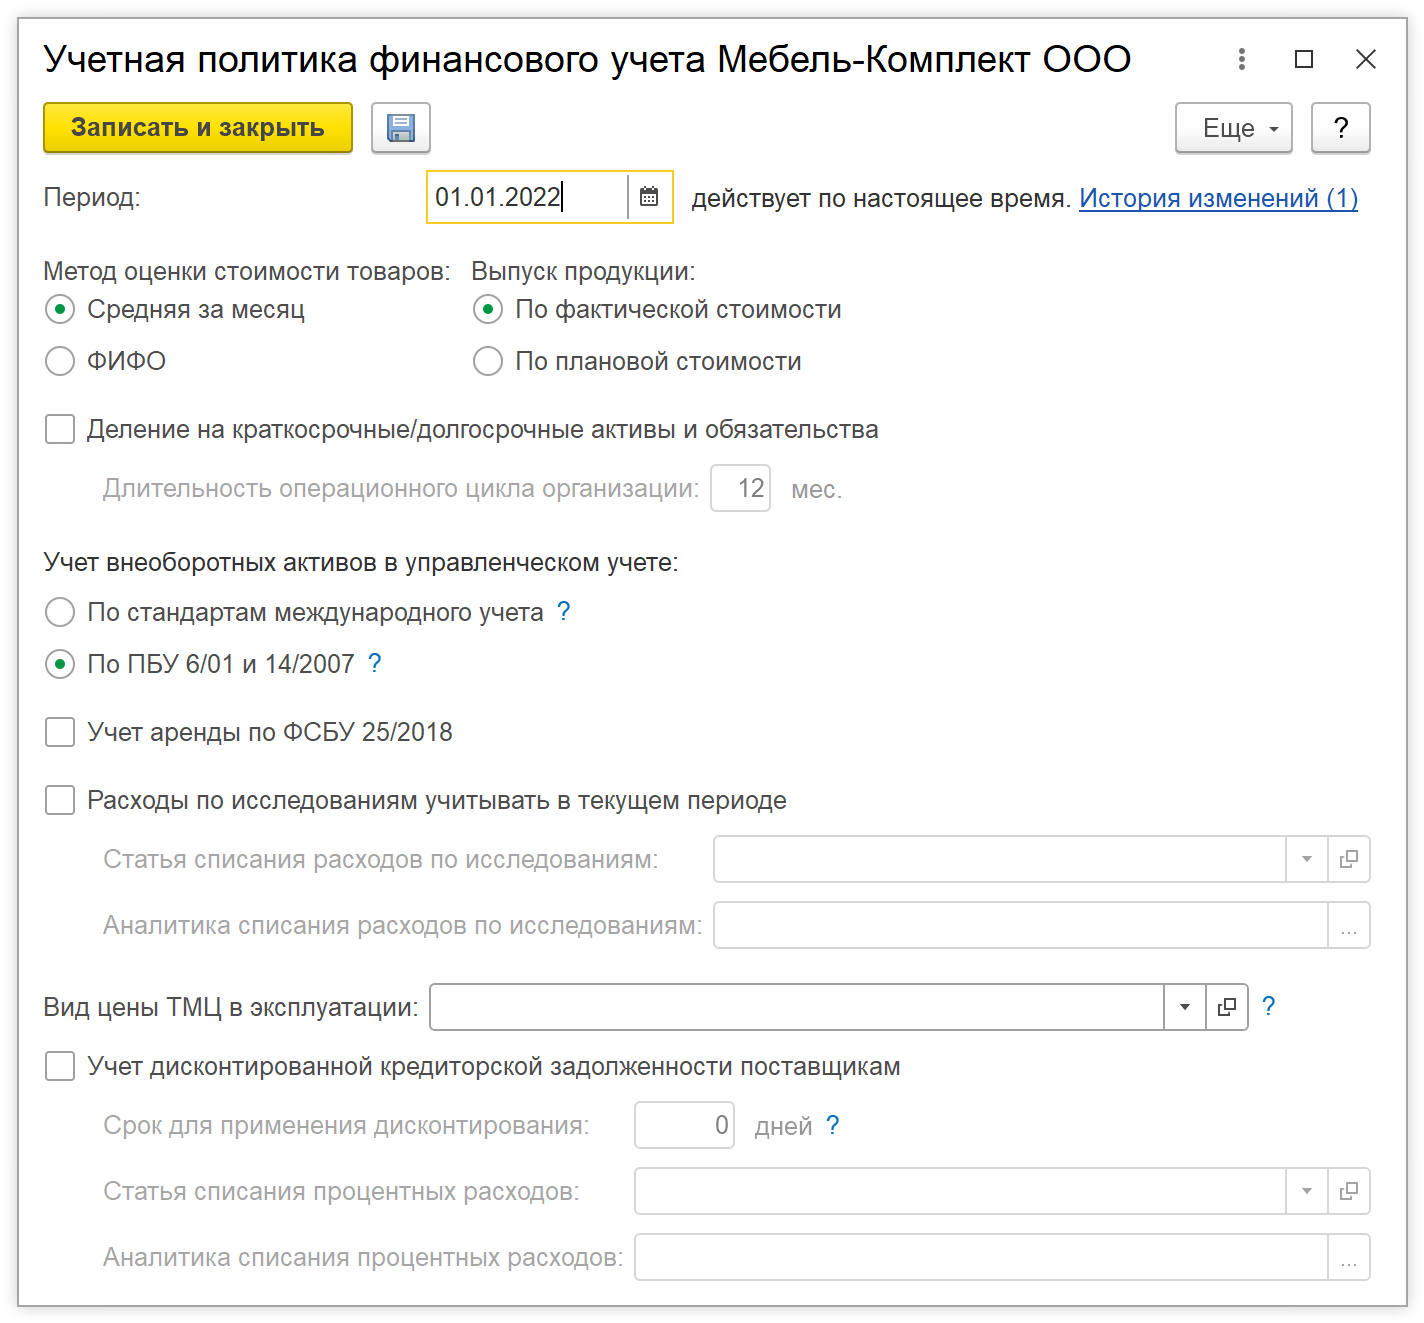The width and height of the screenshot is (1424, 1323).
Task: Select the ФИФО radio button
Action: click(x=60, y=361)
